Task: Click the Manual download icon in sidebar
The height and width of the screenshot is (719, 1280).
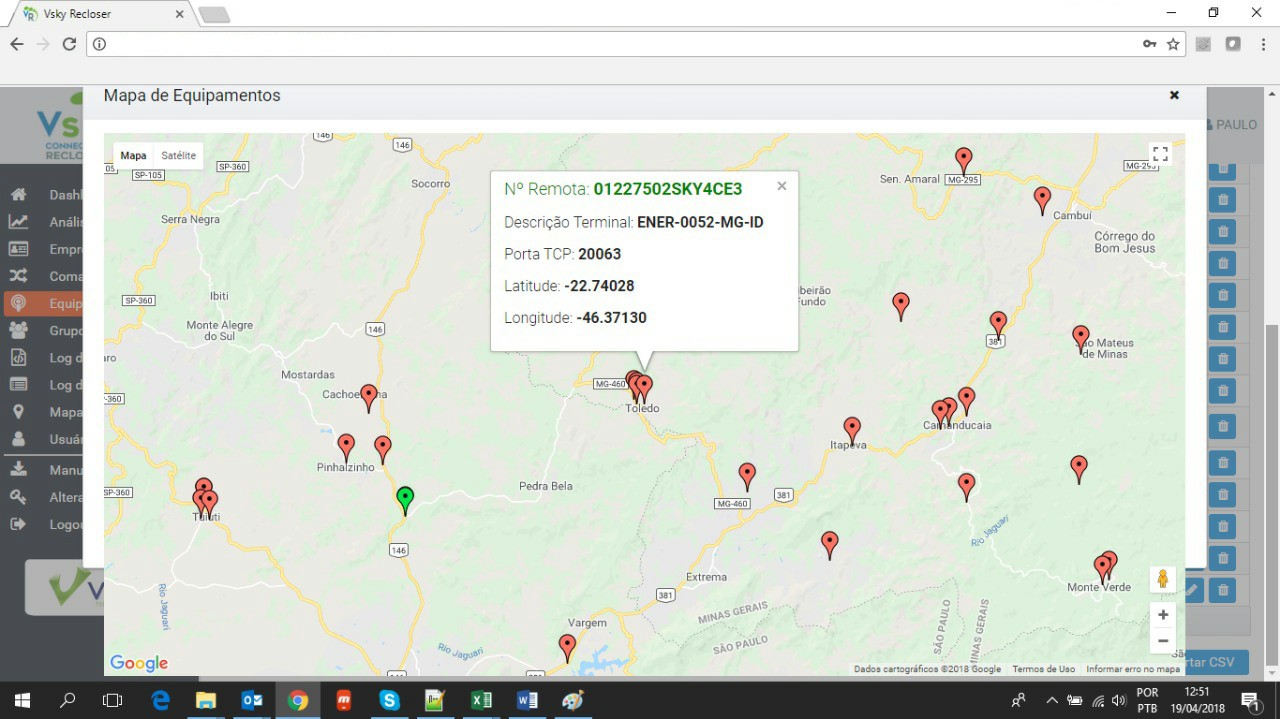Action: [x=18, y=469]
